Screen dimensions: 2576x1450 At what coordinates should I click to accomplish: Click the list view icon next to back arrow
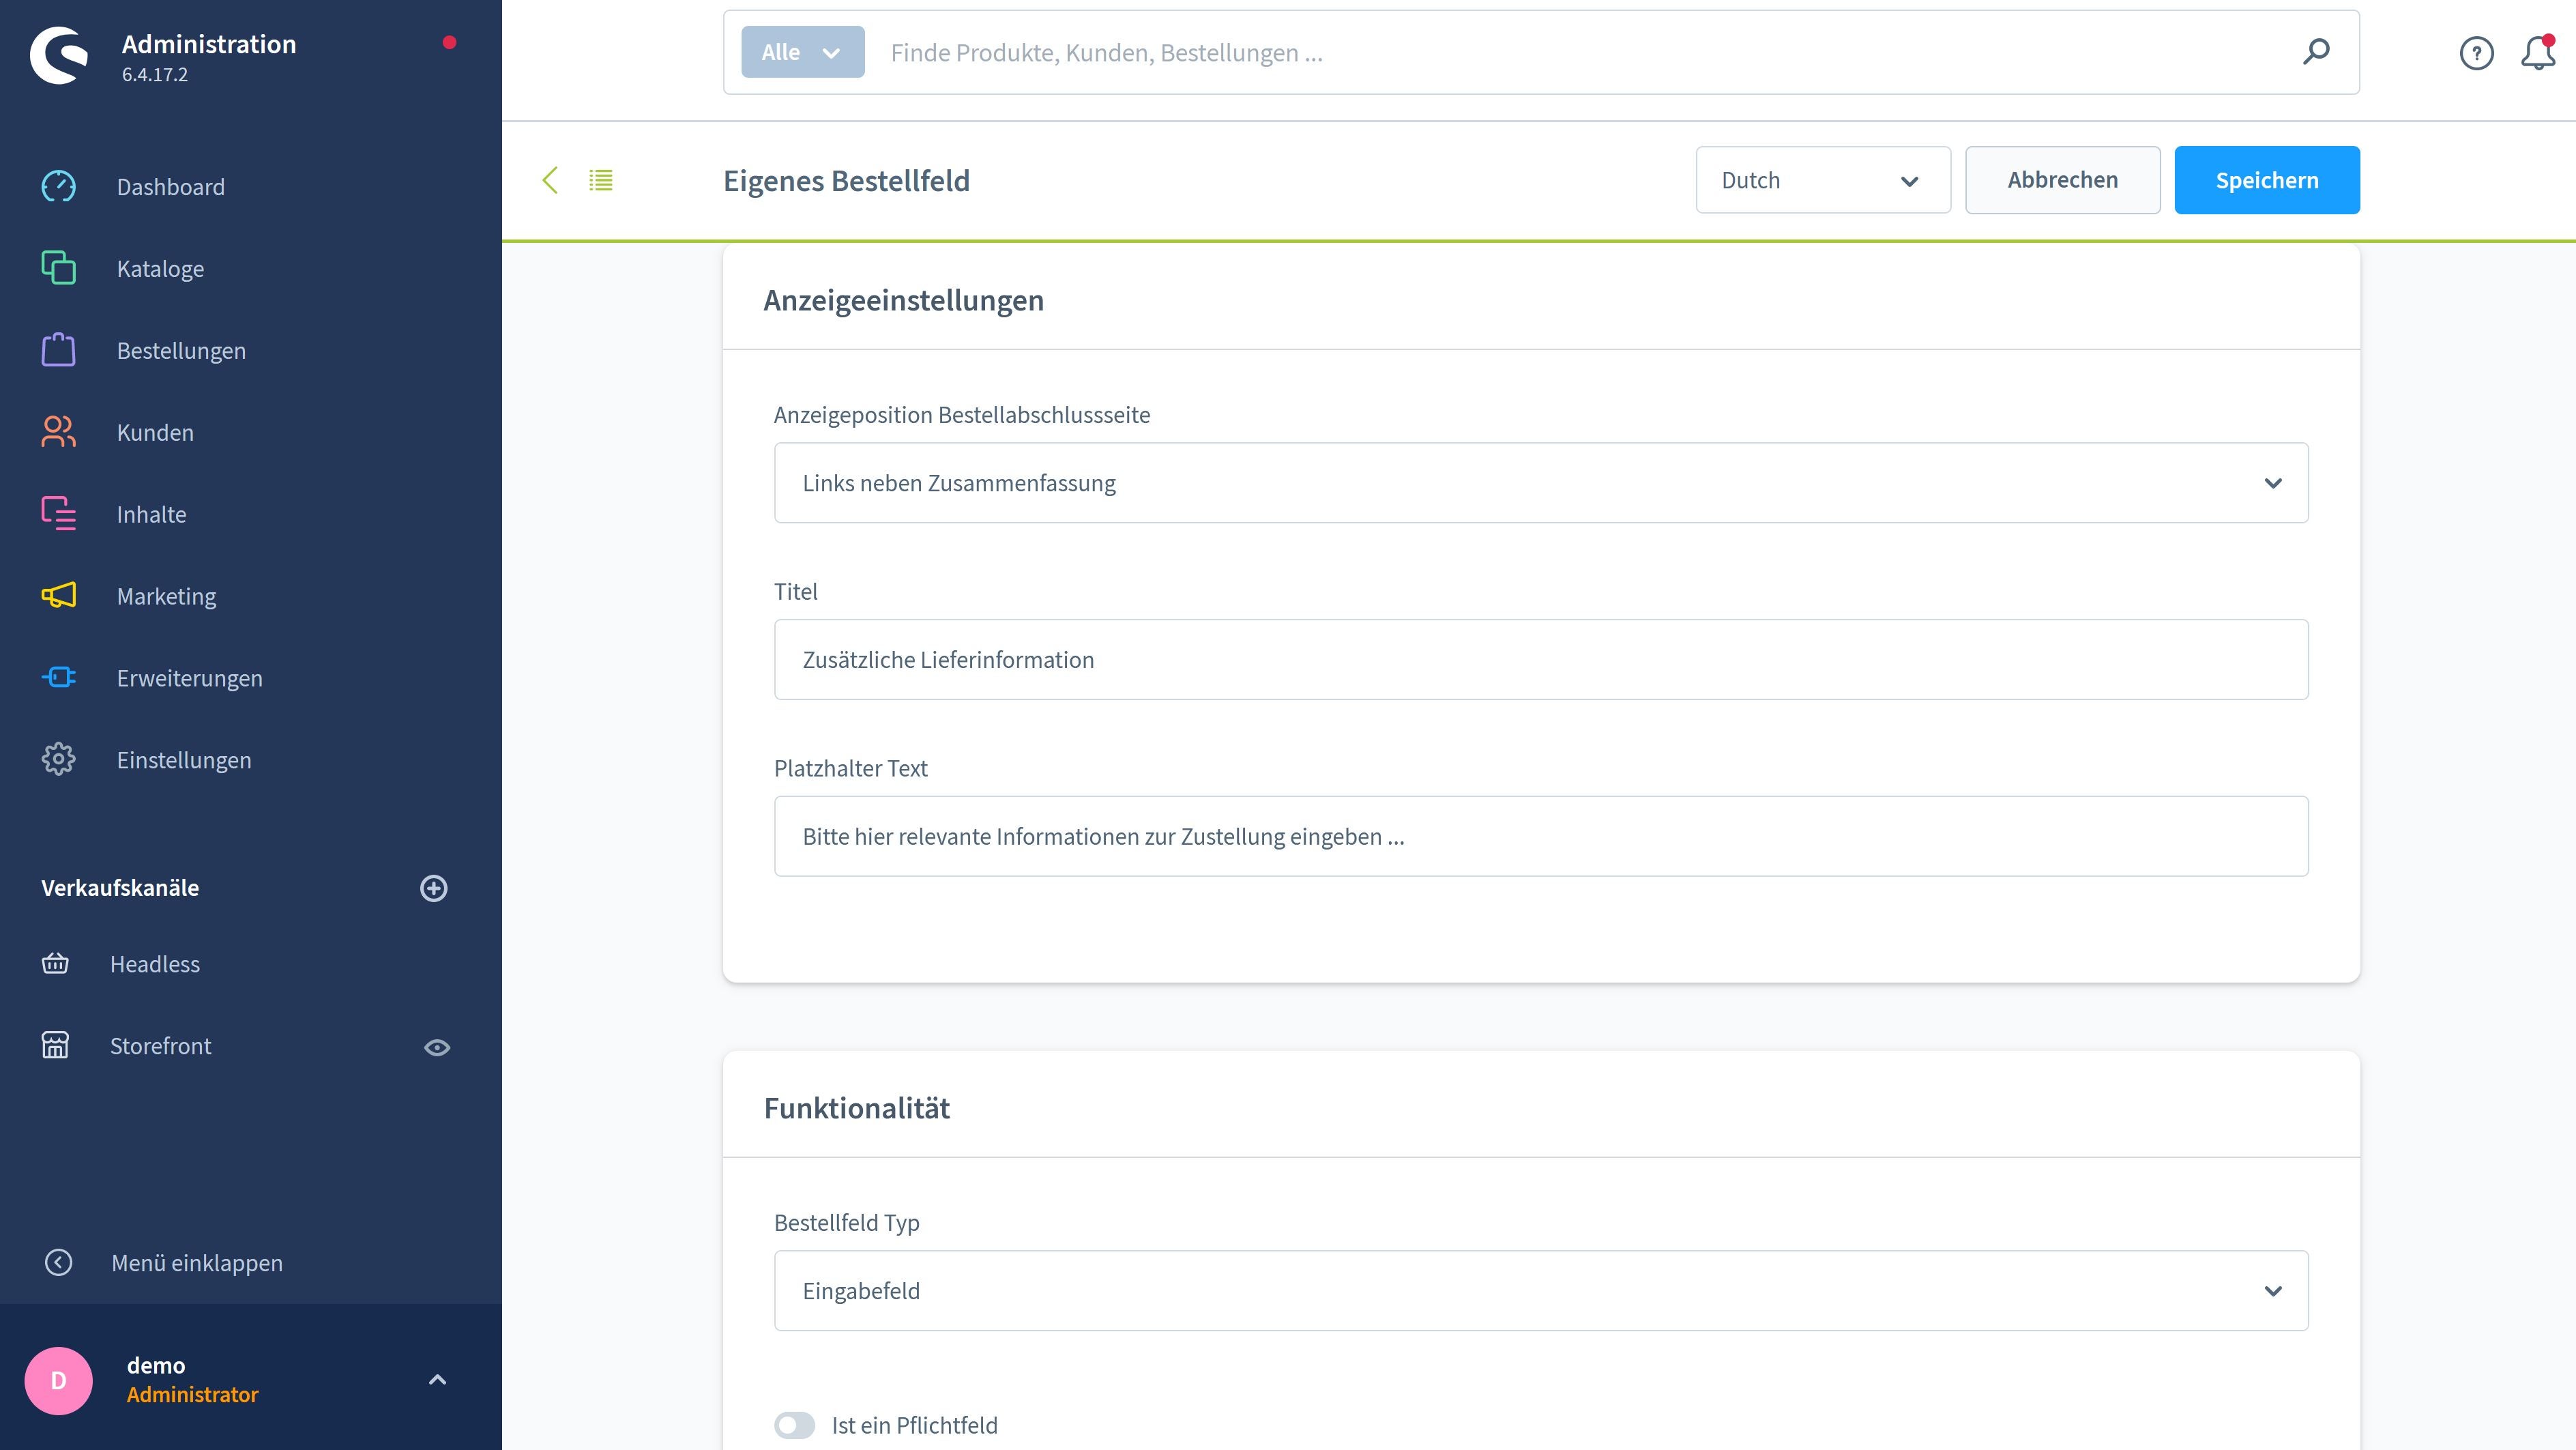click(x=602, y=179)
